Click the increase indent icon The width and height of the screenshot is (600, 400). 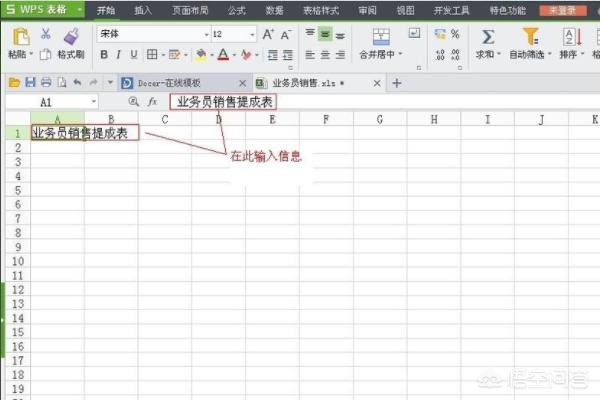(x=288, y=55)
